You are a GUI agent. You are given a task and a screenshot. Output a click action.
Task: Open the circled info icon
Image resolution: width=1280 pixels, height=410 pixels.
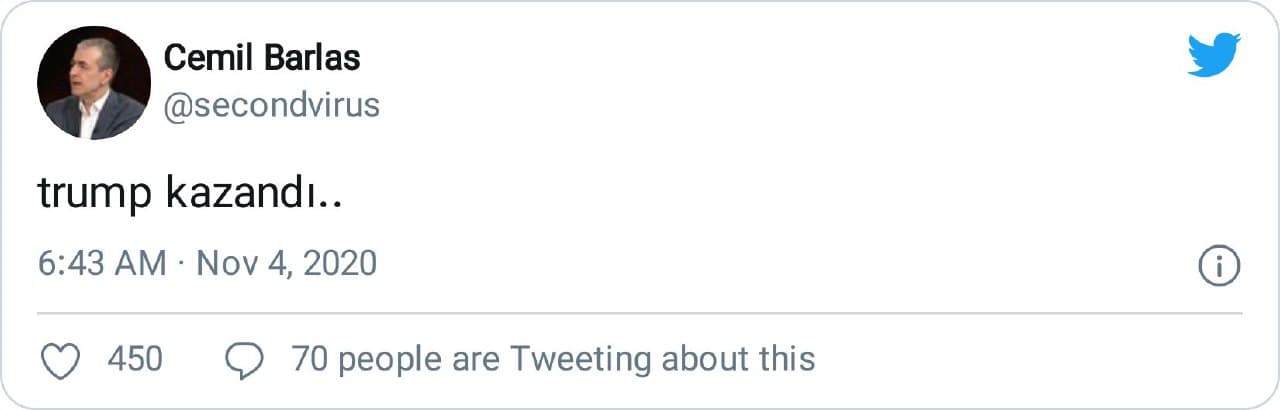coord(1219,266)
